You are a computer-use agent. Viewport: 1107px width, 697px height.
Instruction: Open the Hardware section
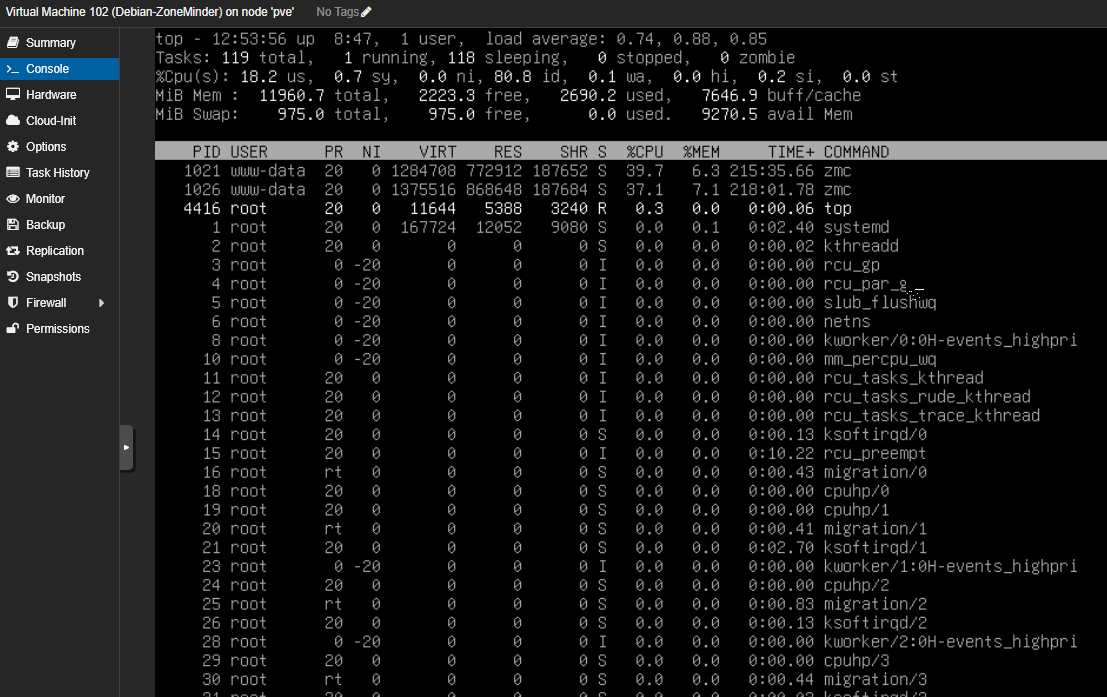tap(59, 95)
